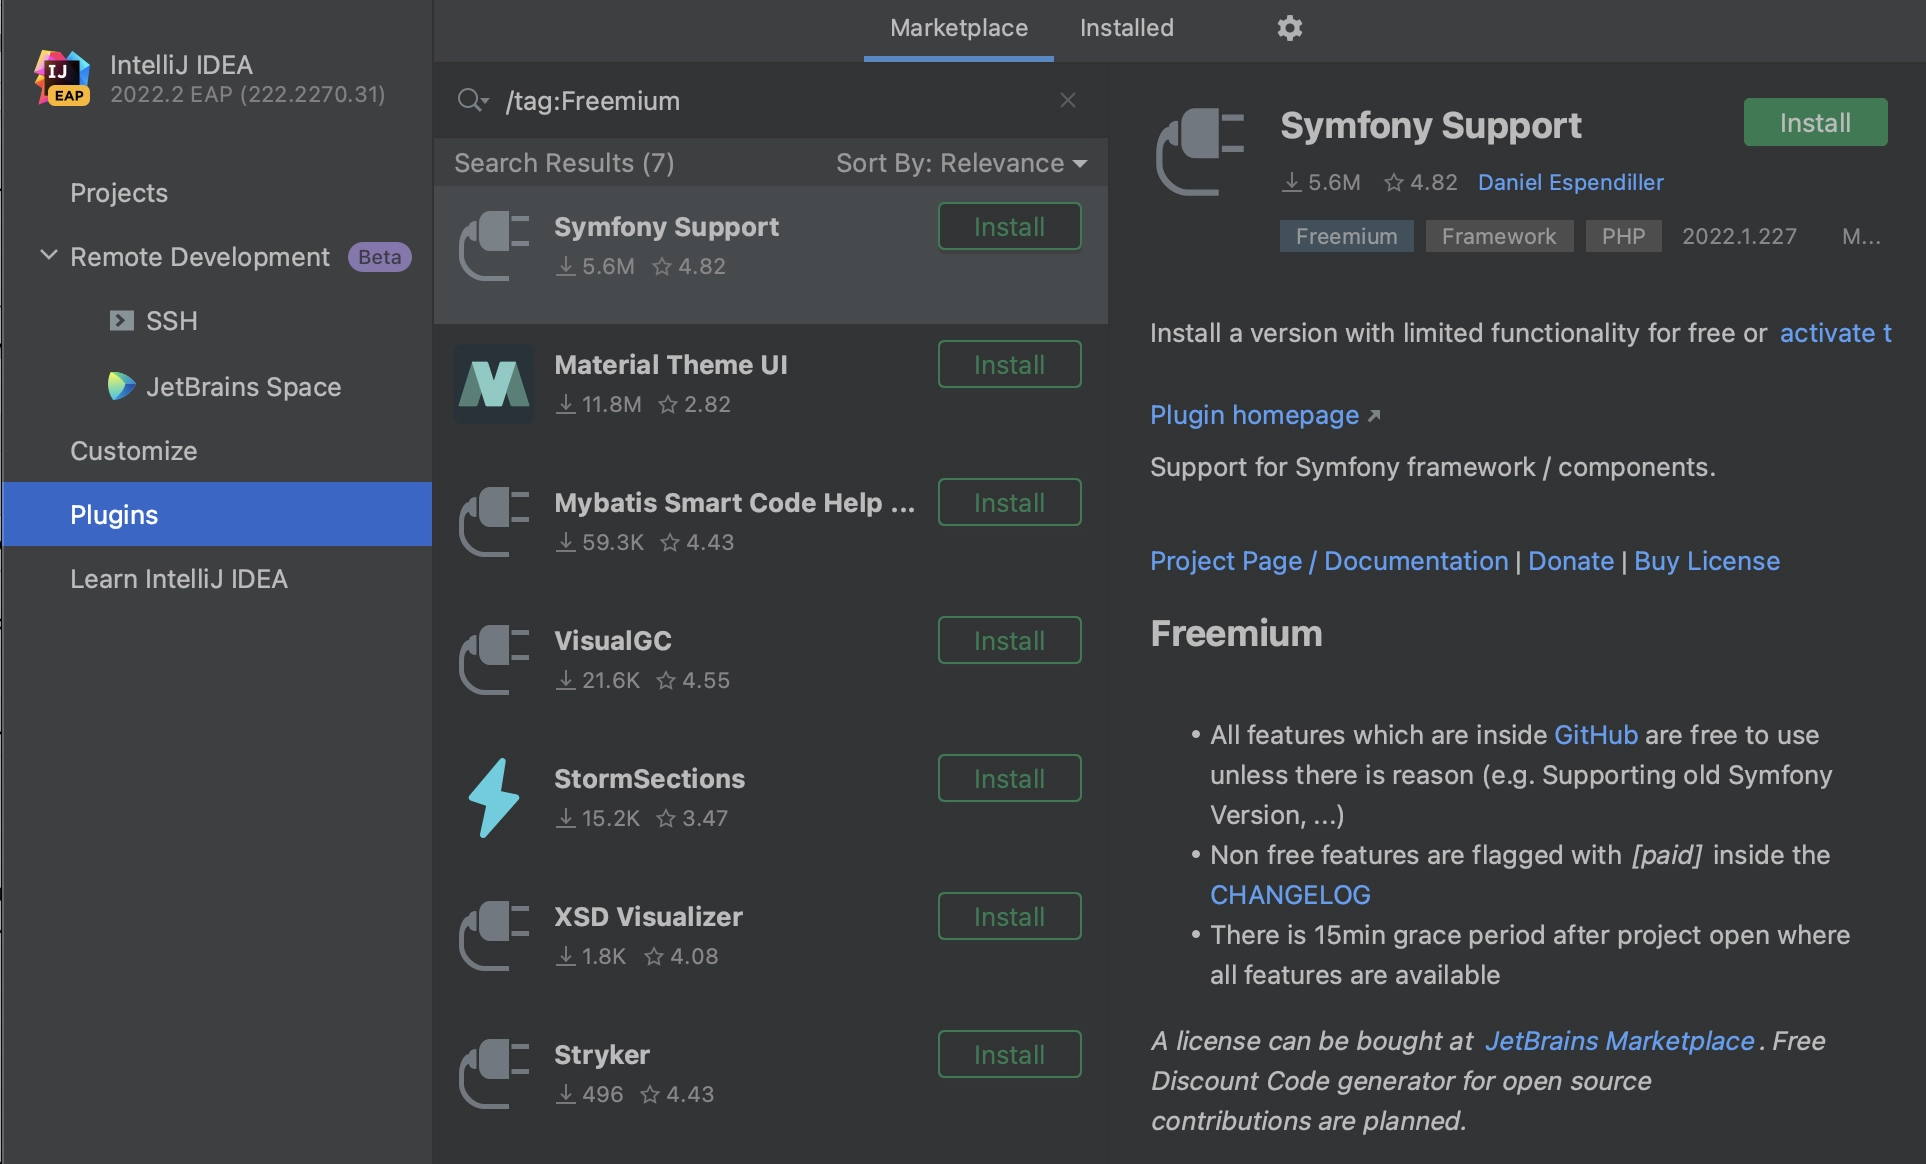Click the Mybatis Smart Code Help plug icon
This screenshot has width=1926, height=1164.
pyautogui.click(x=494, y=522)
